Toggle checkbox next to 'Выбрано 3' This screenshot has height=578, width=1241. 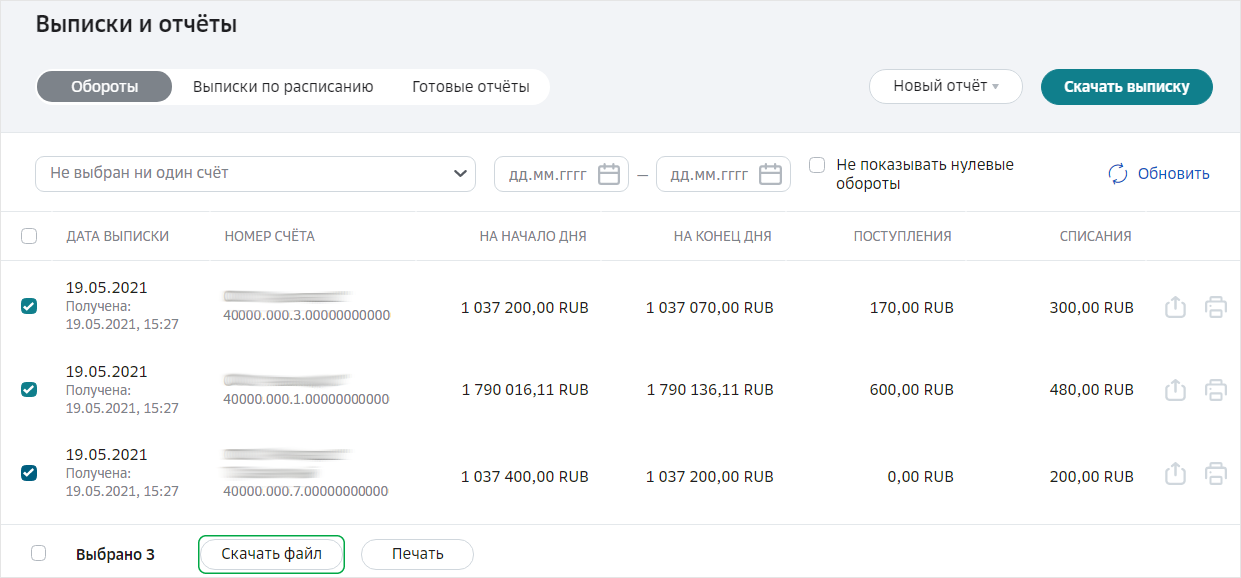38,553
